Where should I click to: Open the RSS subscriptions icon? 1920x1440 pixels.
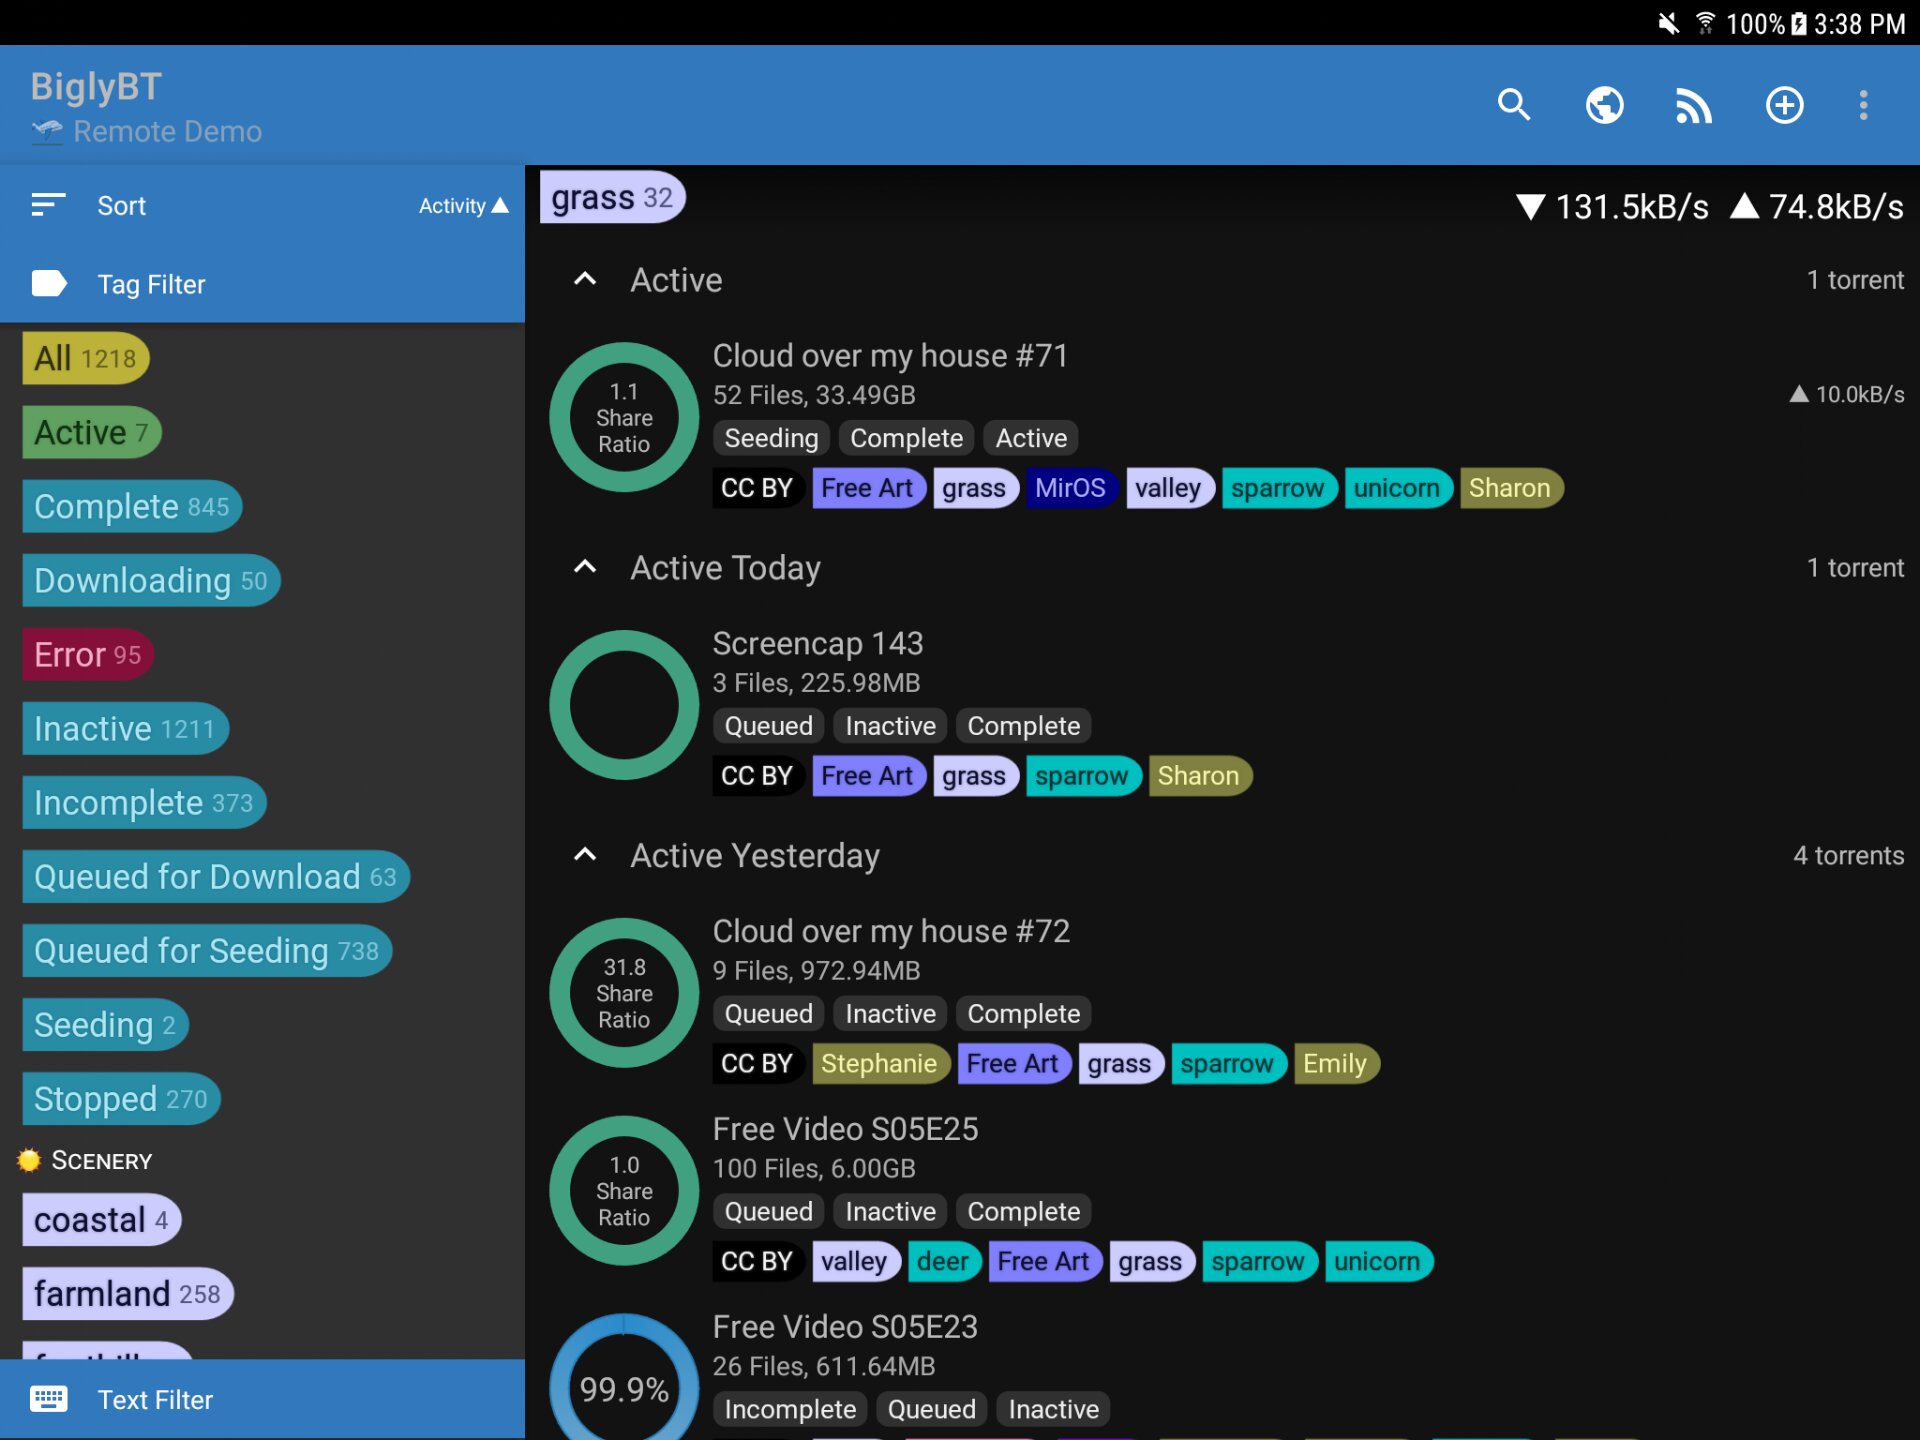[x=1693, y=105]
